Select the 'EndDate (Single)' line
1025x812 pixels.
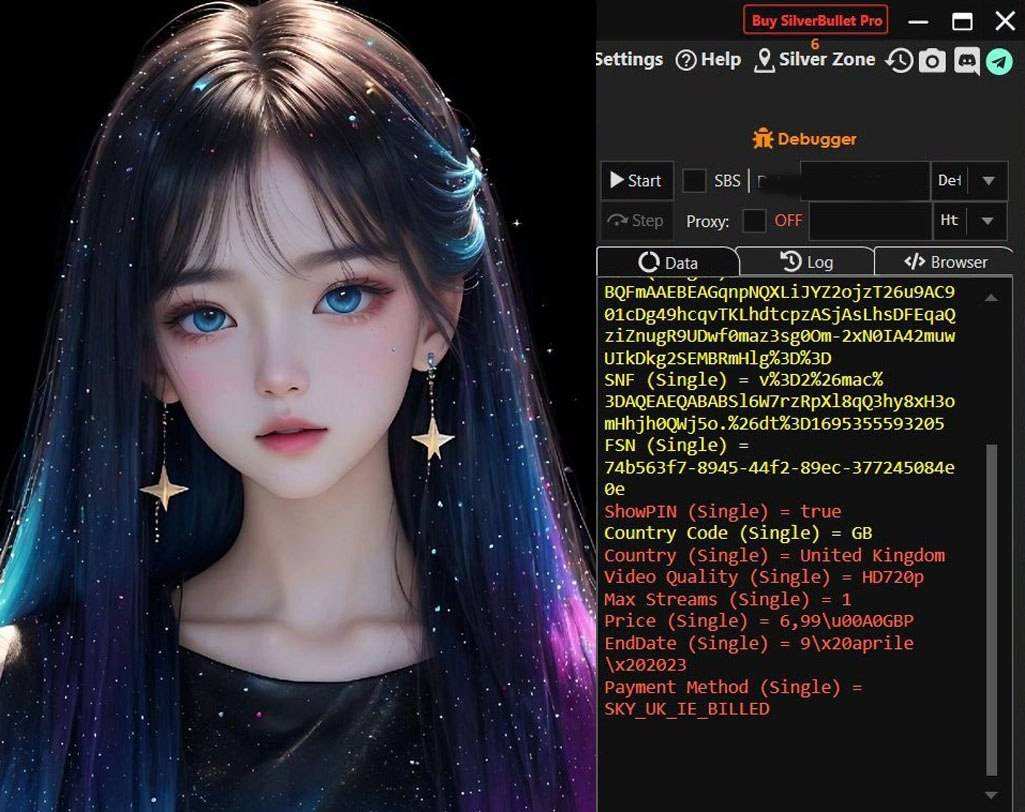pyautogui.click(x=758, y=654)
